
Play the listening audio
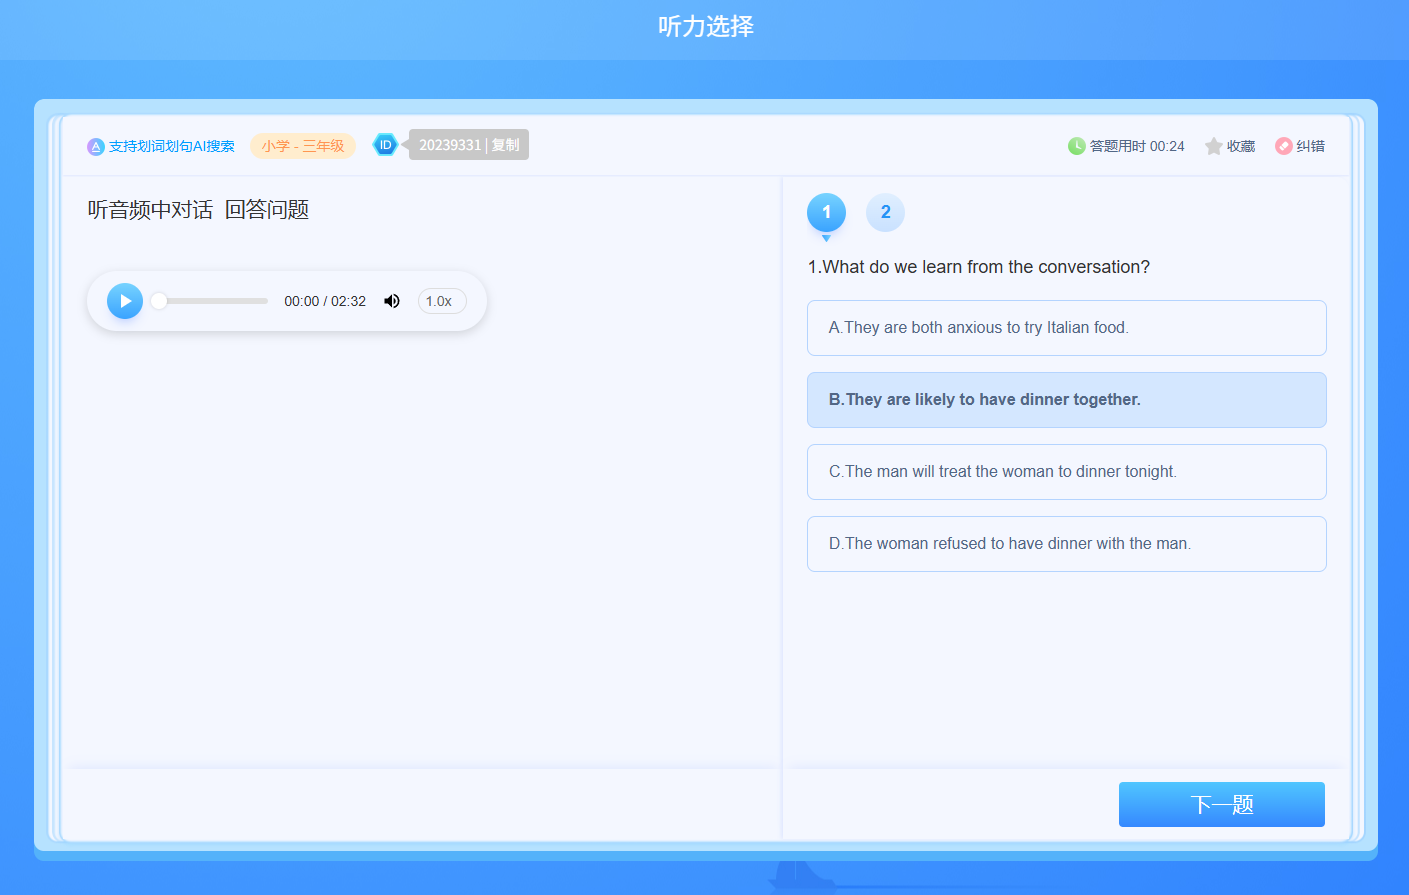125,301
